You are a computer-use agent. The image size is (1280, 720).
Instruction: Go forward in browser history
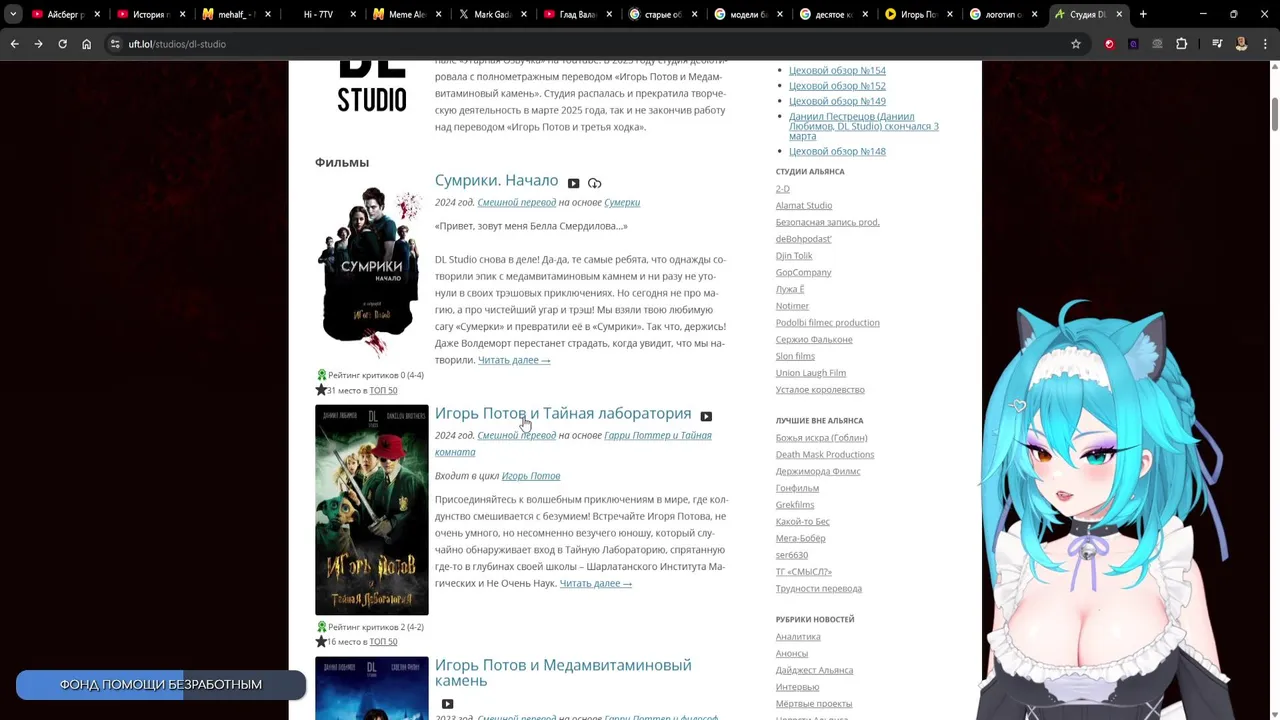click(x=38, y=44)
